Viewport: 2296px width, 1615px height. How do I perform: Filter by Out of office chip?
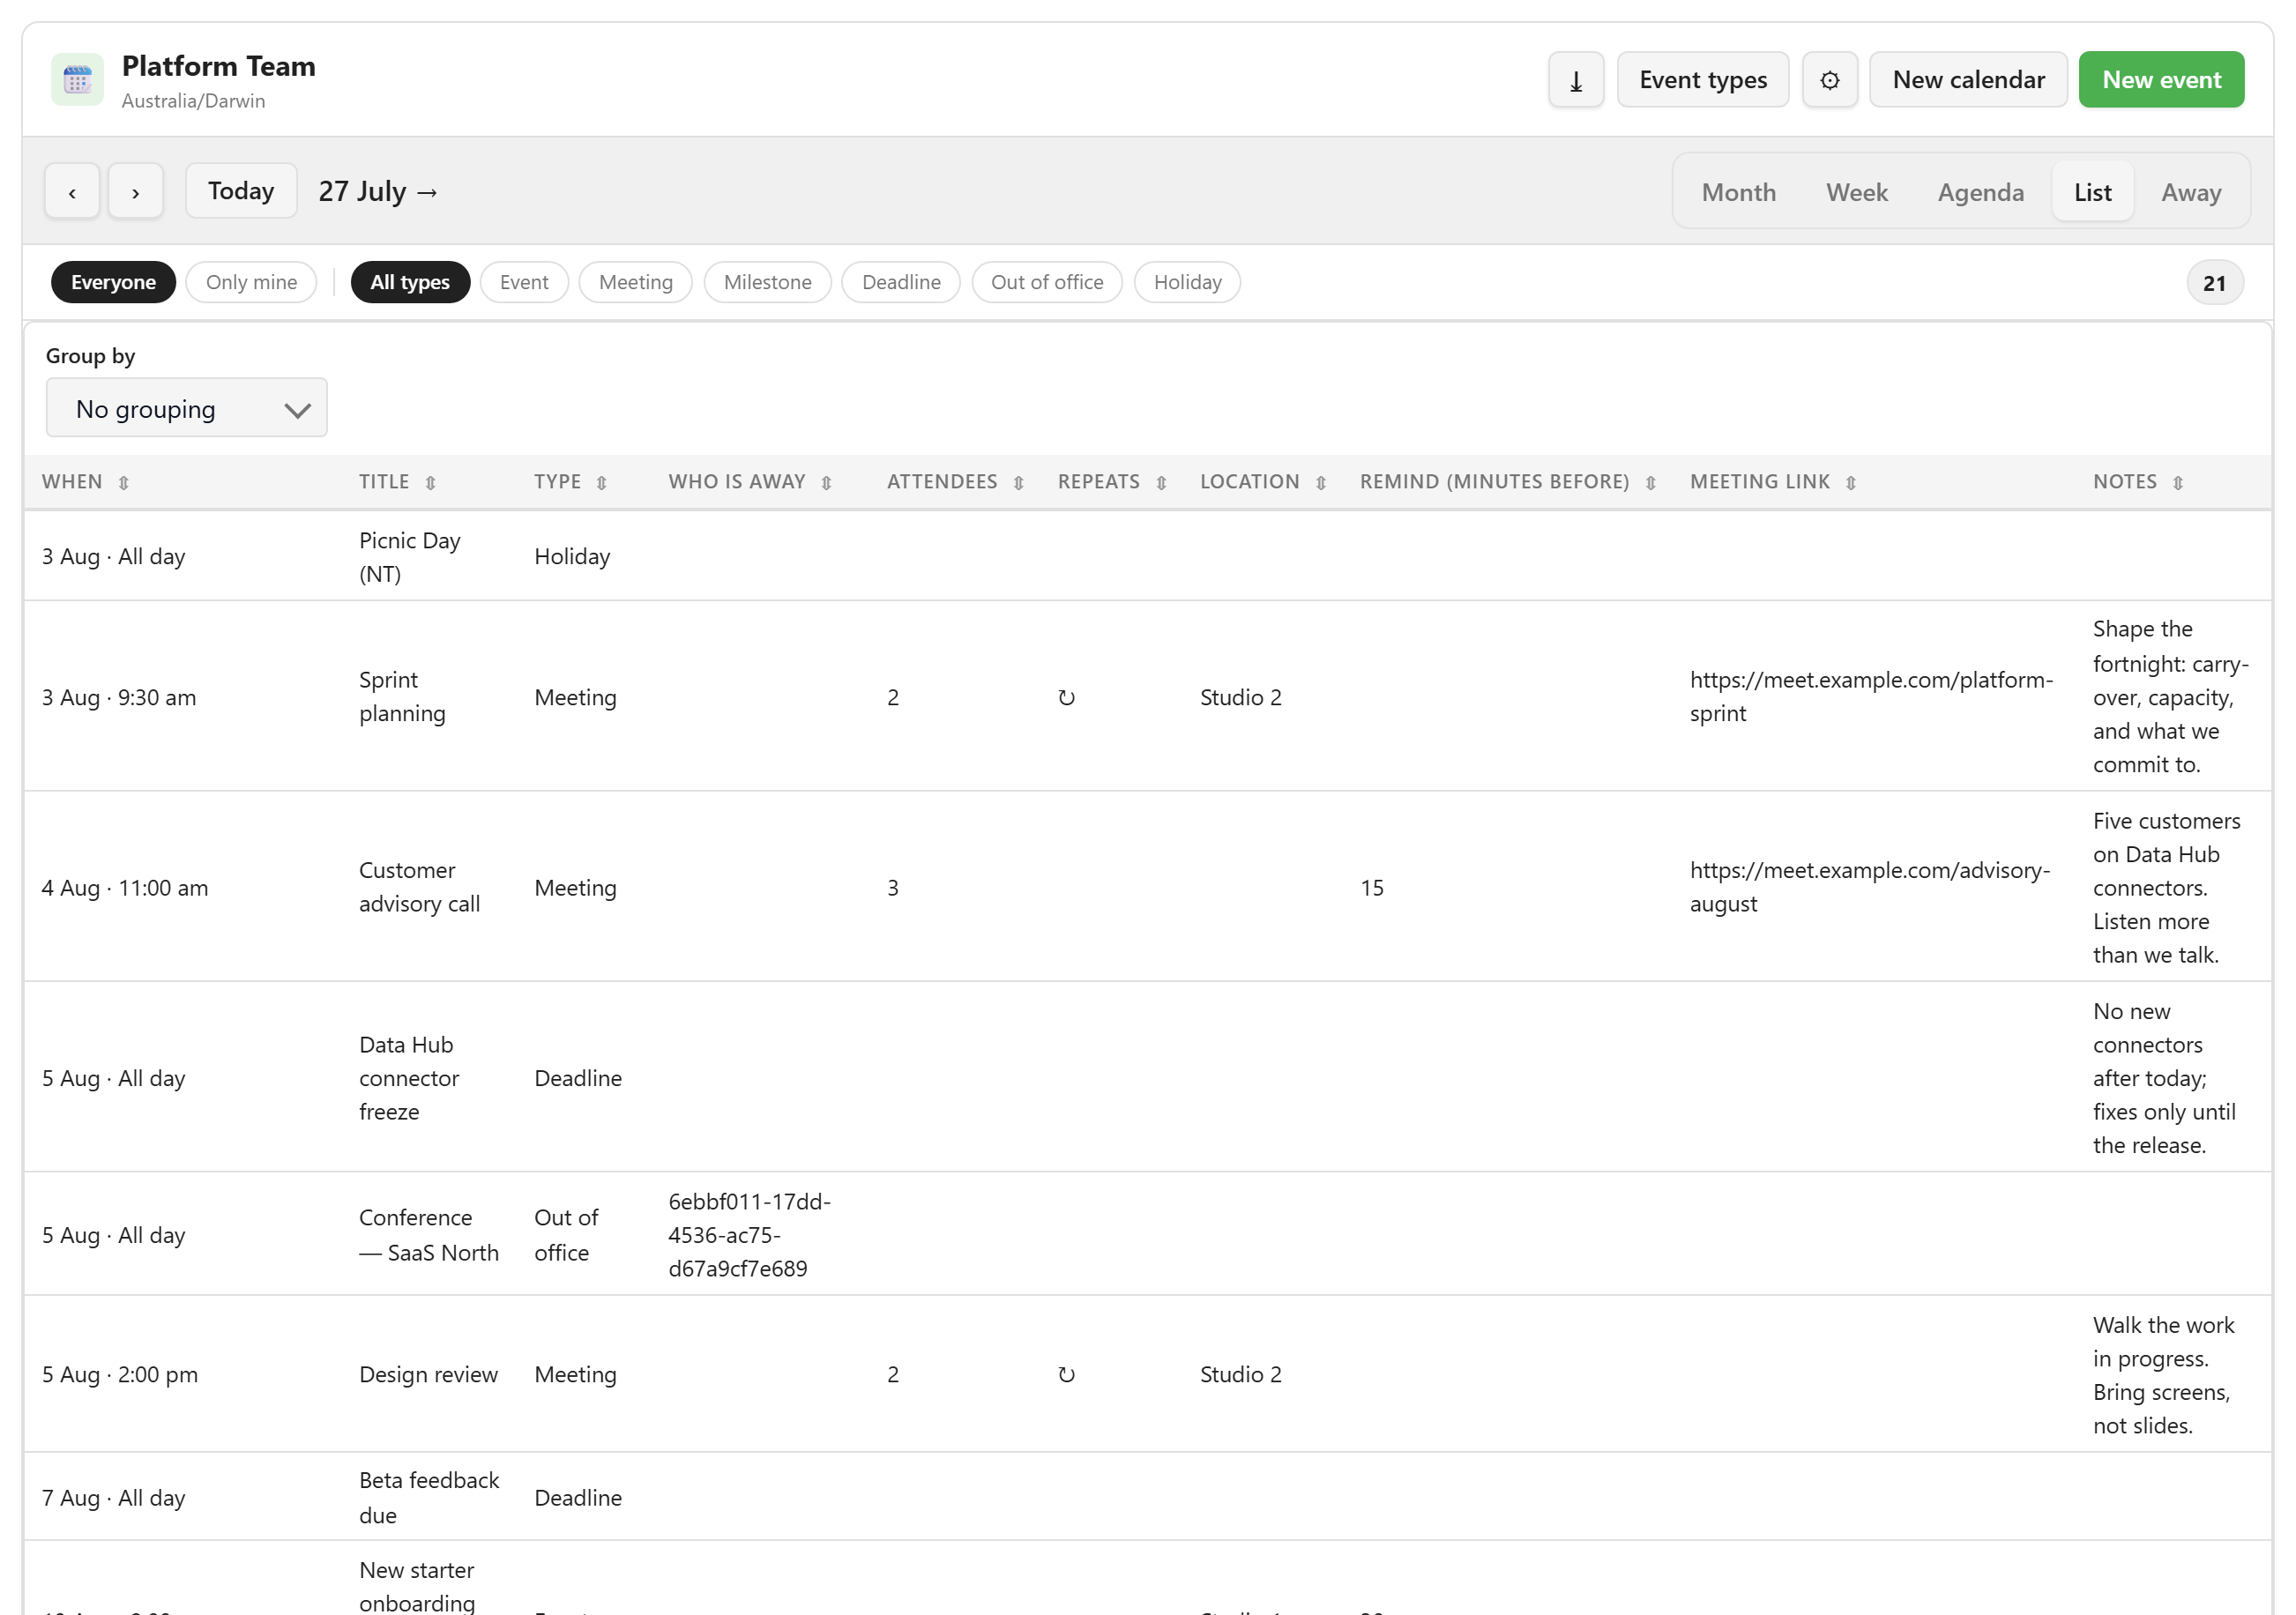pos(1047,282)
